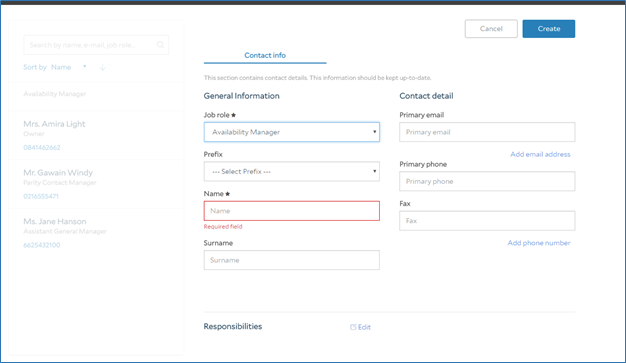Click the search magnifier icon
626x363 pixels.
160,45
